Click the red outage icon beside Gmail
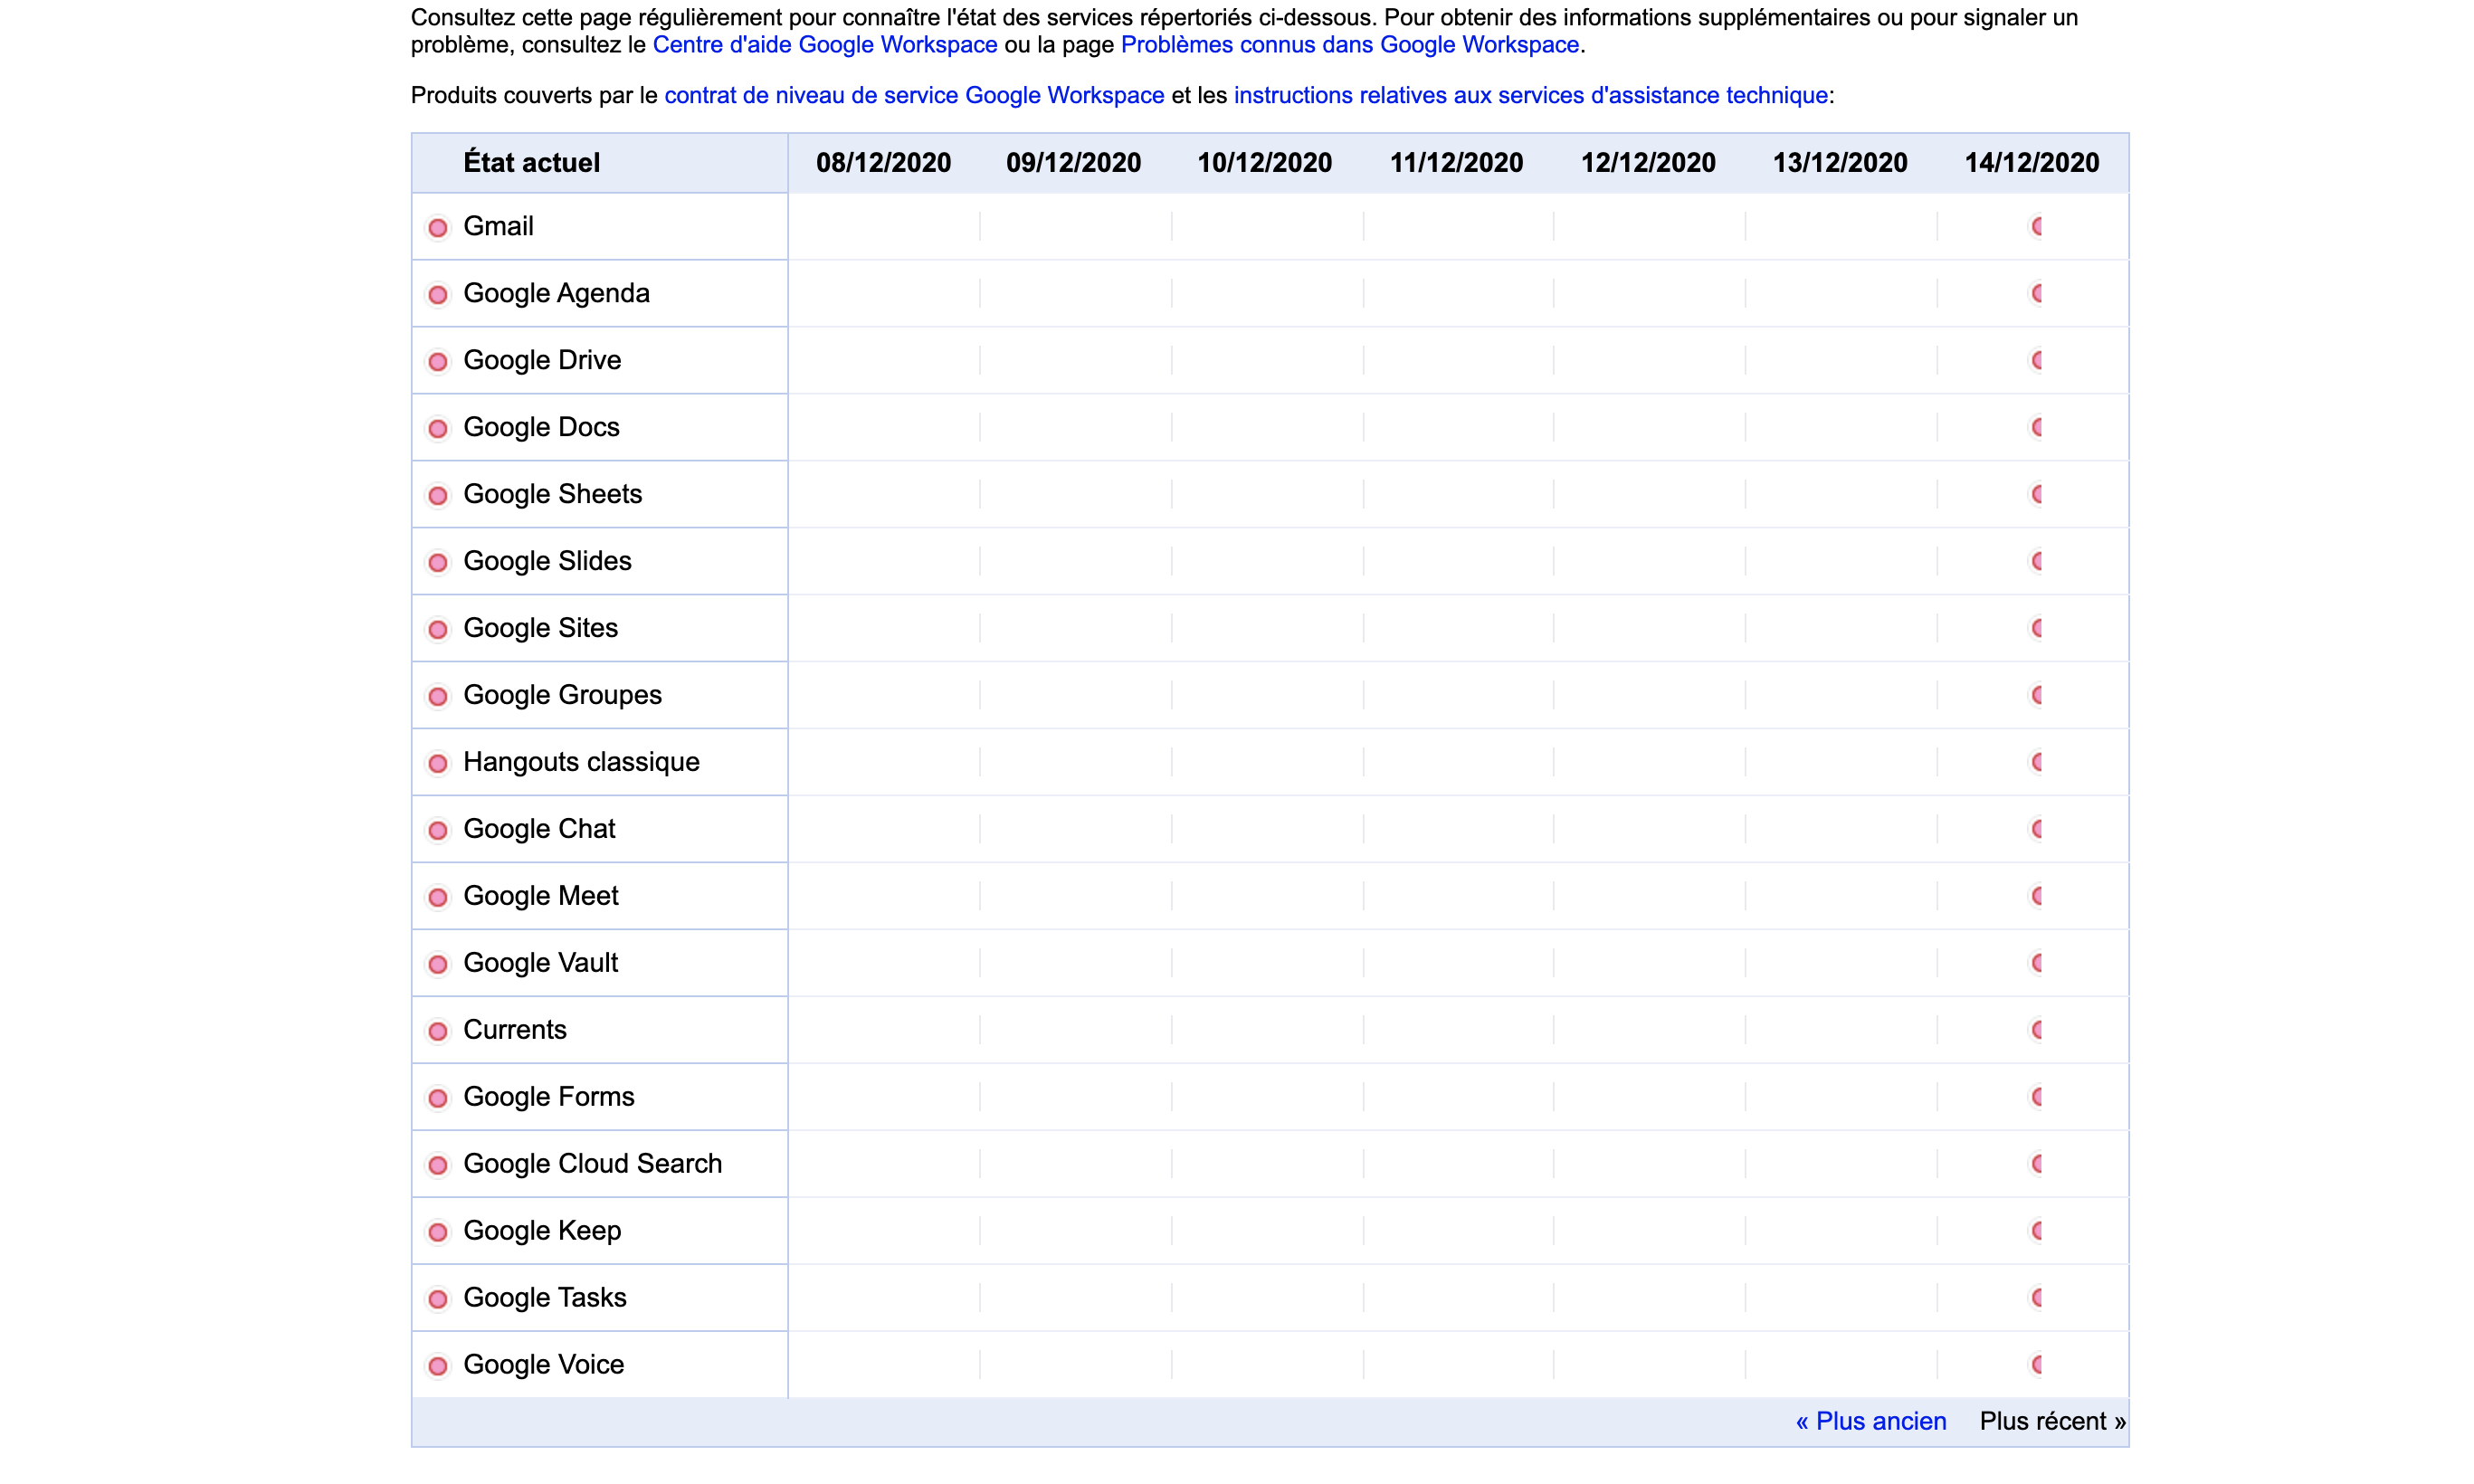Image resolution: width=2474 pixels, height=1484 pixels. click(438, 228)
